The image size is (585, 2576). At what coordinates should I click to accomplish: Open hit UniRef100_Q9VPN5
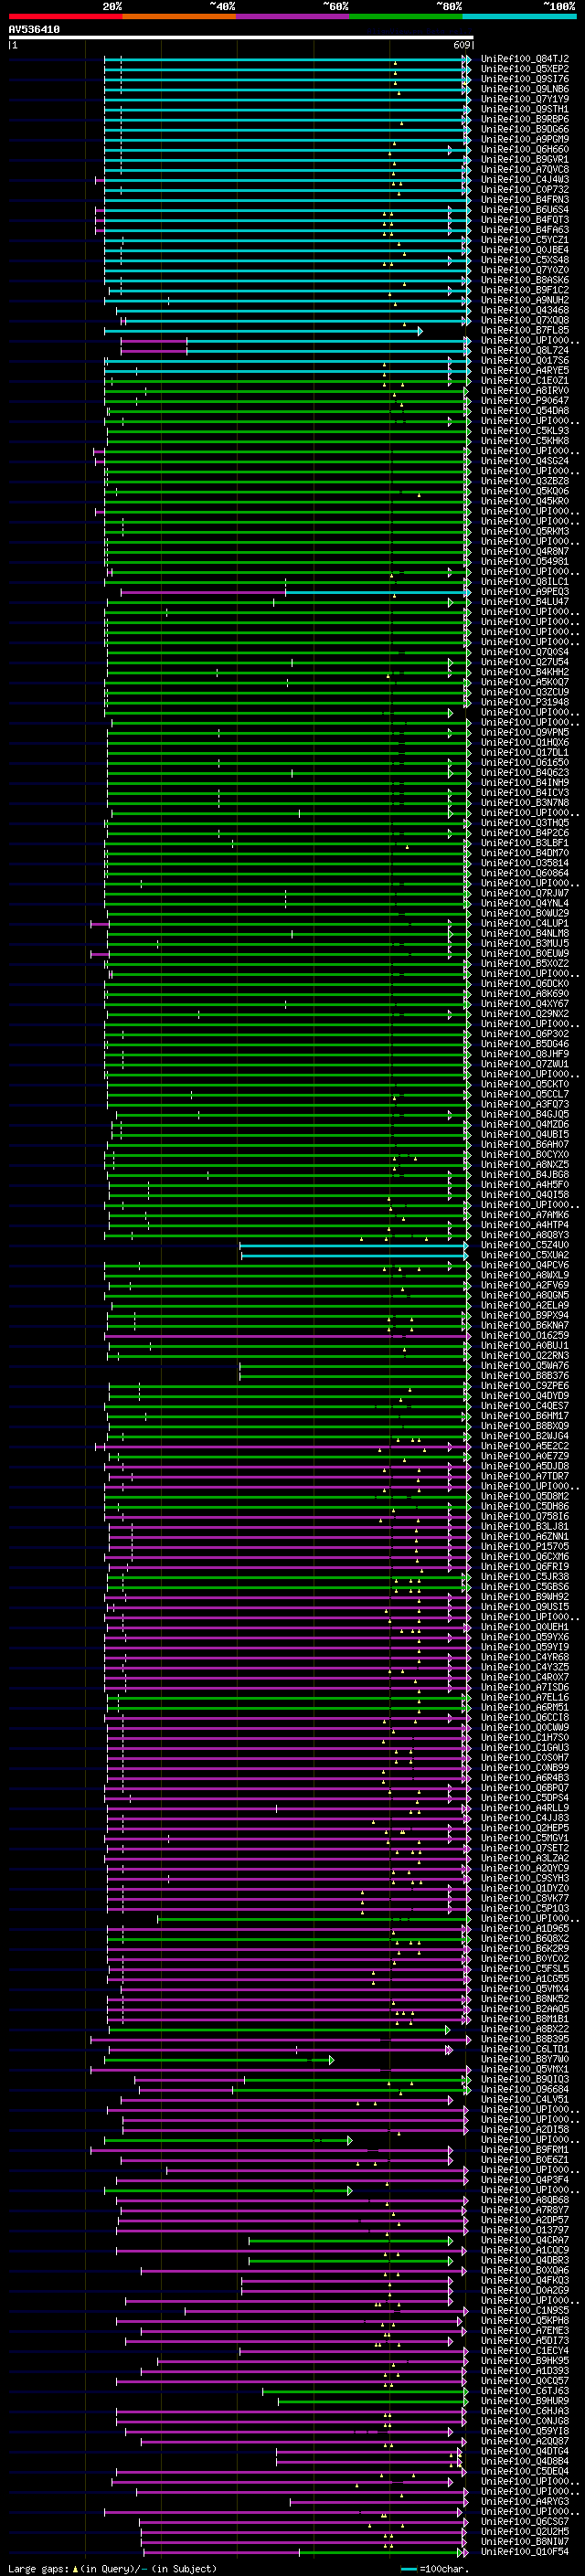tap(525, 732)
